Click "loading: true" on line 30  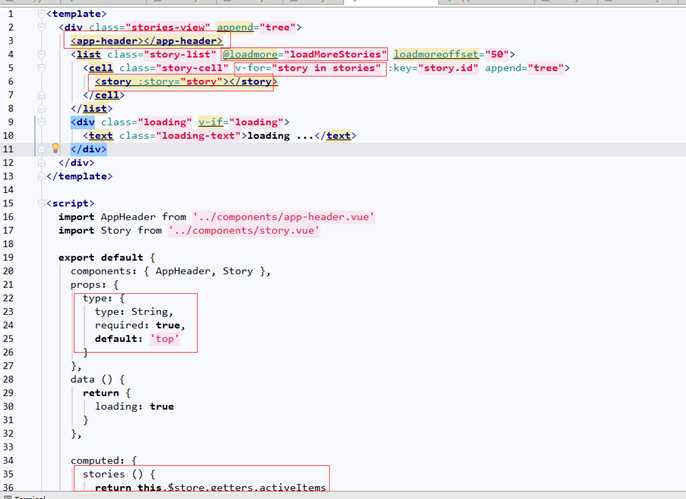pyautogui.click(x=134, y=407)
